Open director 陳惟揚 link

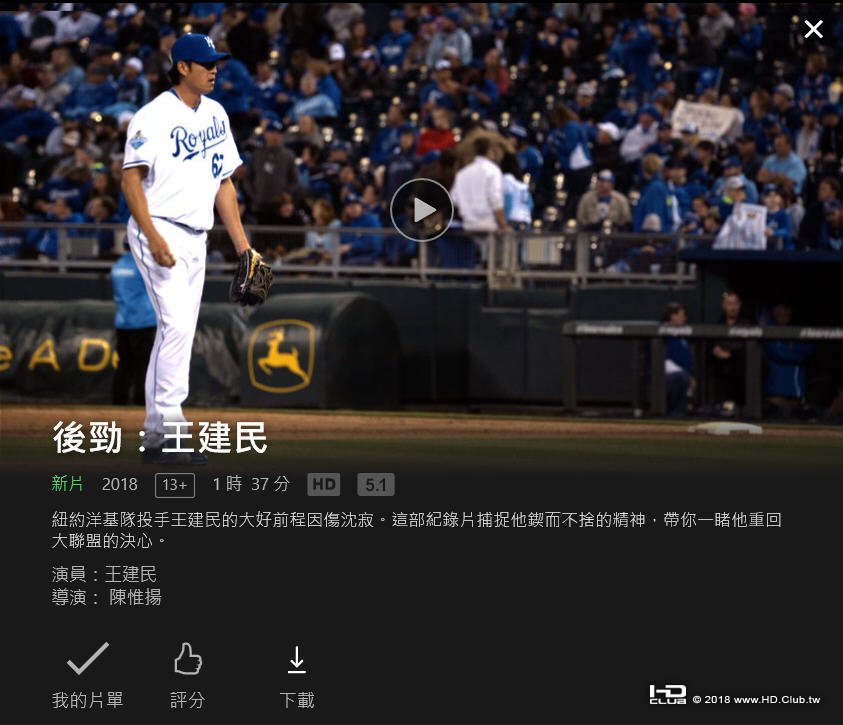tap(135, 597)
